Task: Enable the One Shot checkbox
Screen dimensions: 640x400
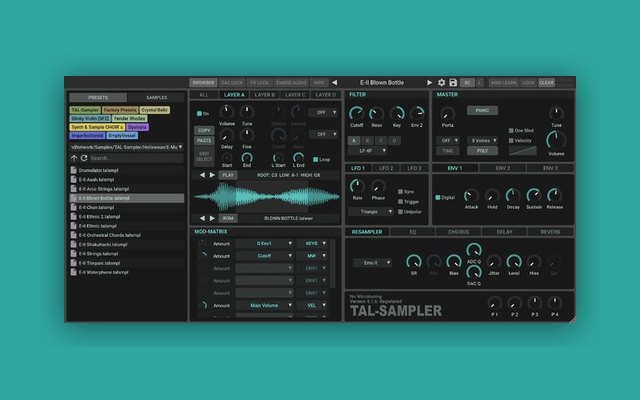Action: tap(511, 131)
